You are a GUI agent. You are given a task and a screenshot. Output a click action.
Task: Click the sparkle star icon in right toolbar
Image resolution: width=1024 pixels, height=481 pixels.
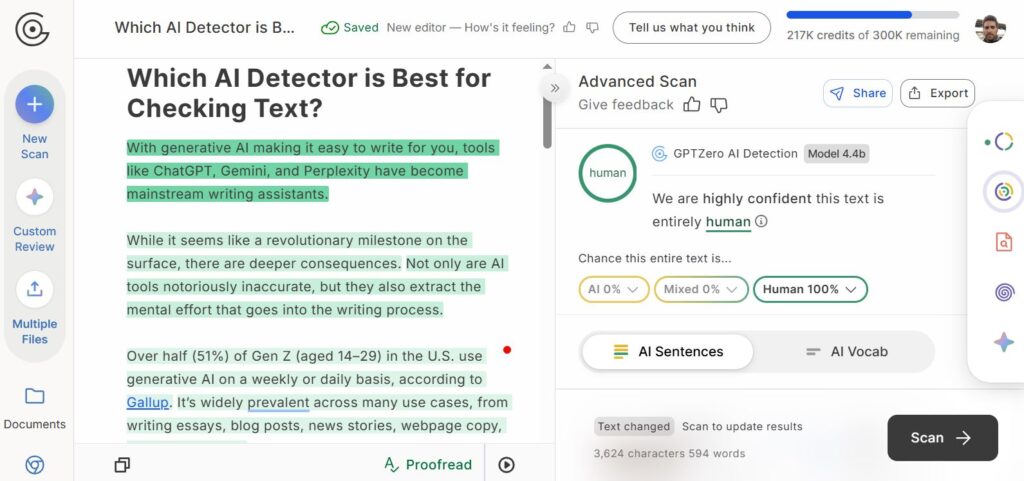pos(1004,342)
